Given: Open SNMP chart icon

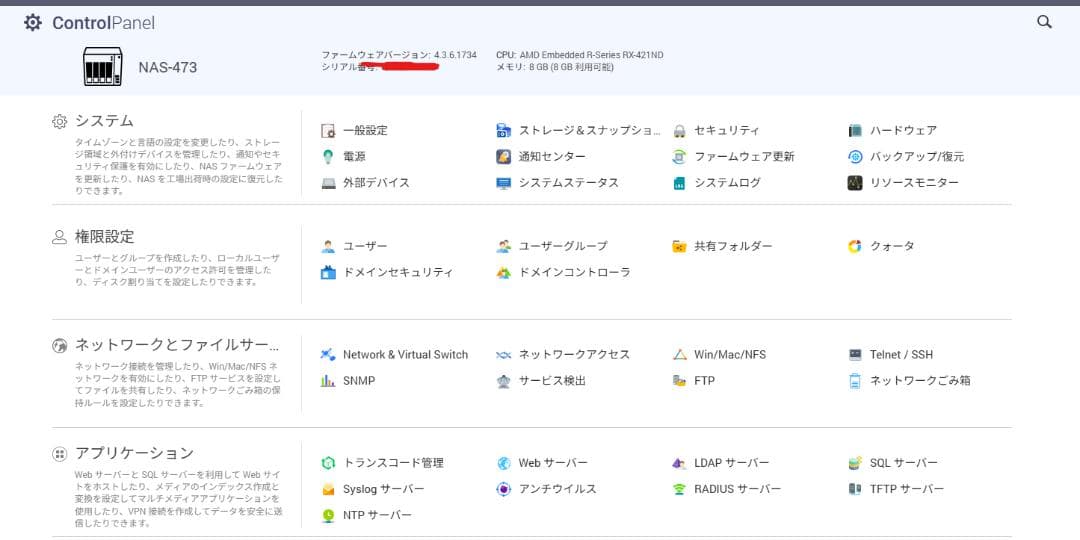Looking at the screenshot, I should point(328,381).
